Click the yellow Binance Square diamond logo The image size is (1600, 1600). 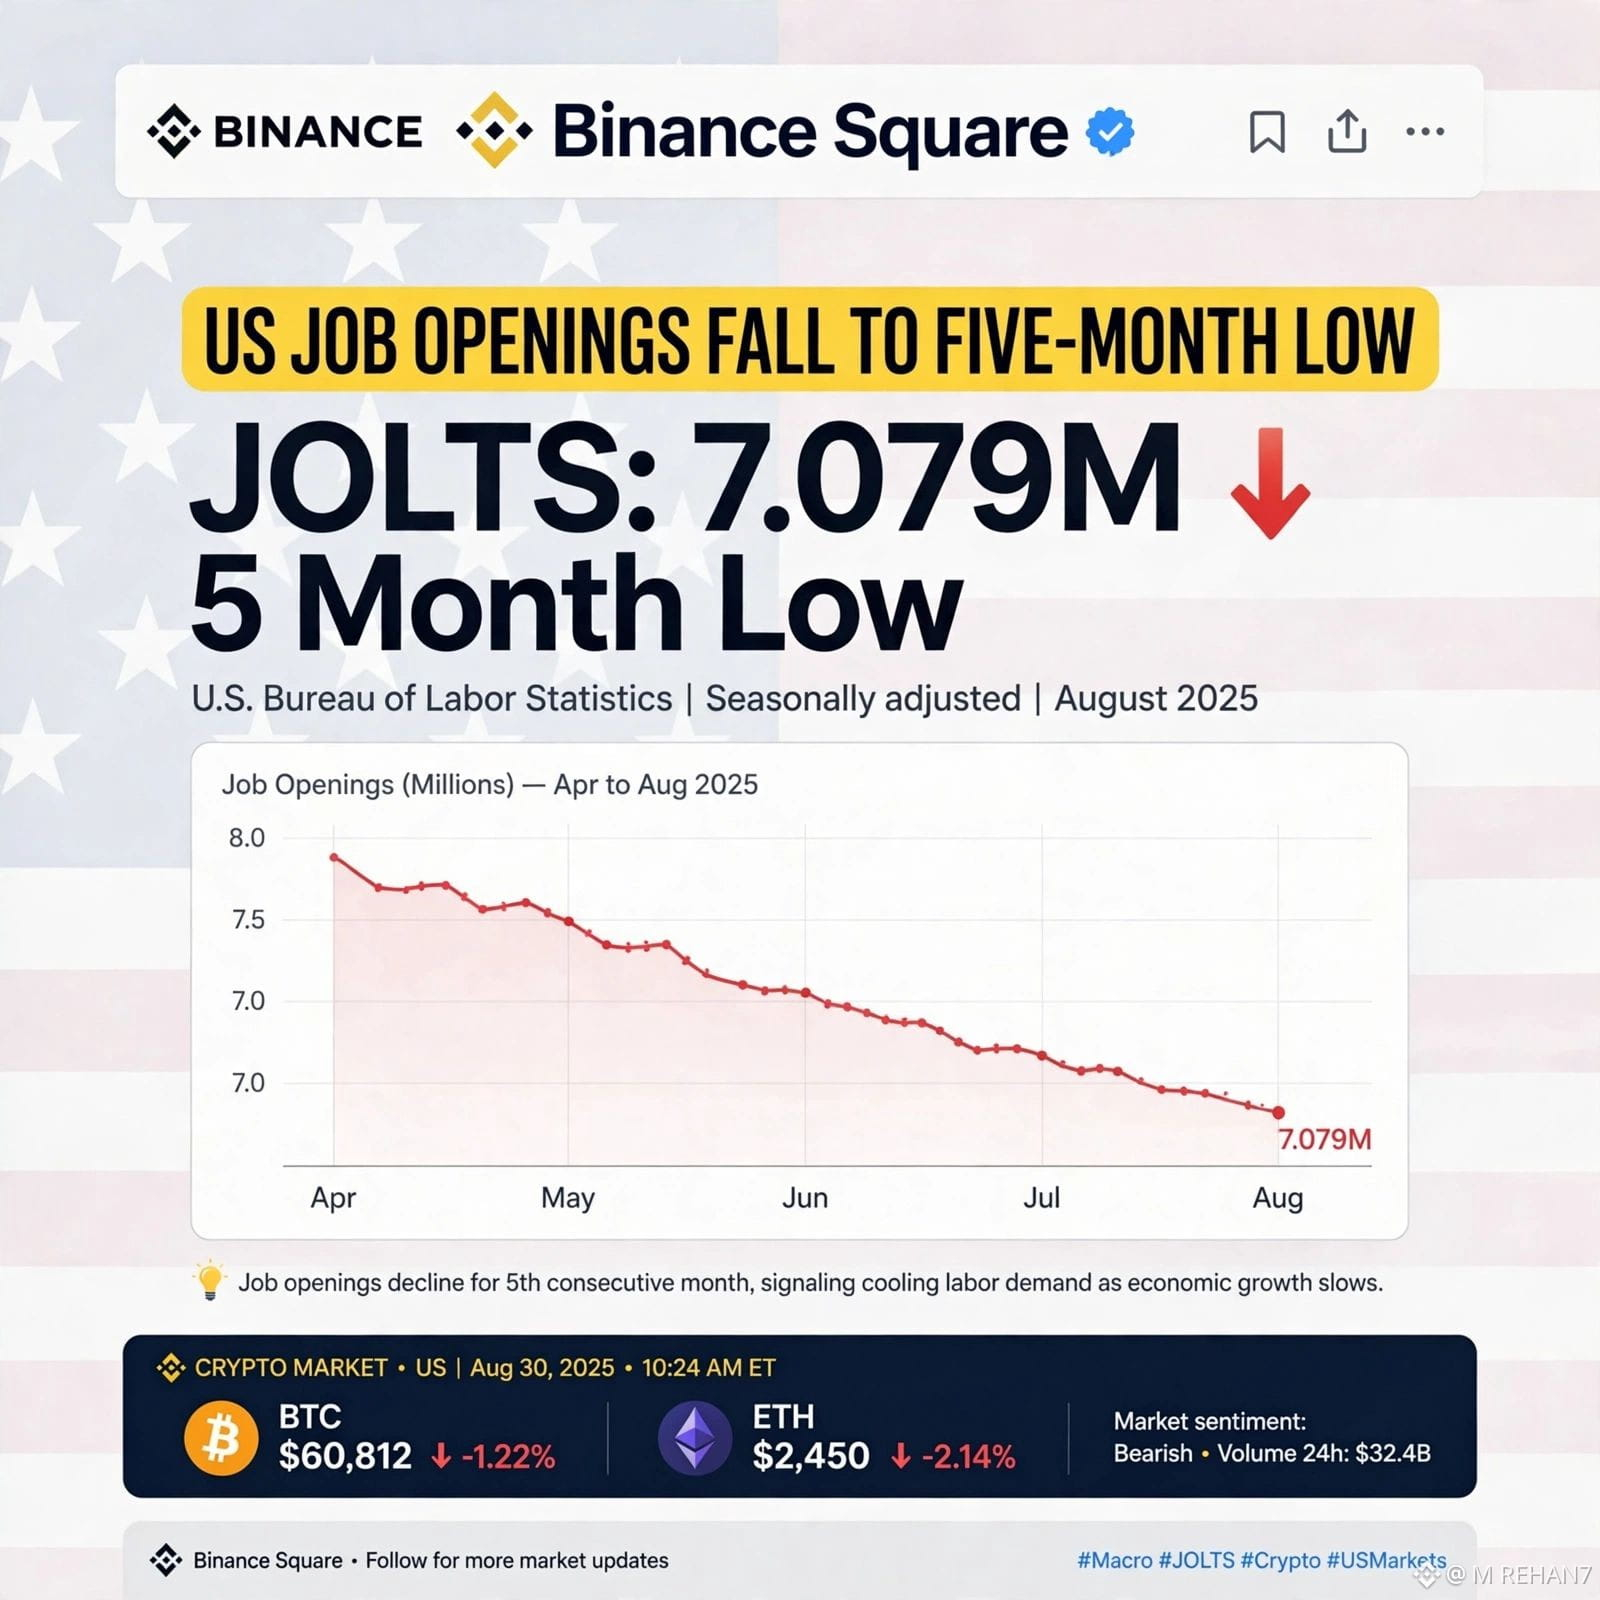494,130
